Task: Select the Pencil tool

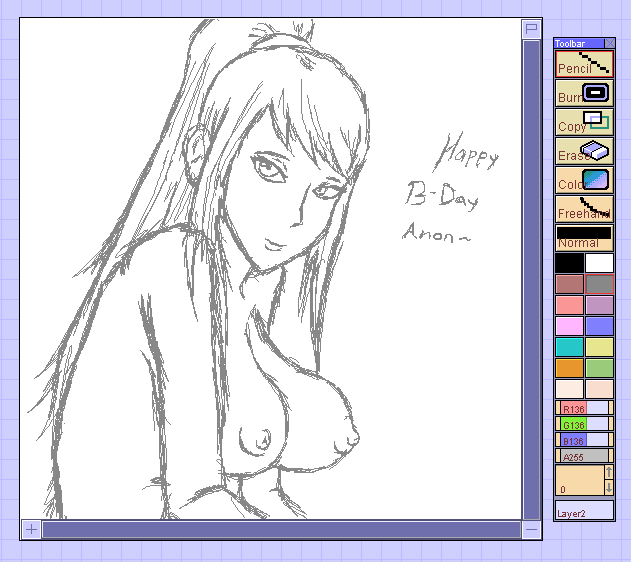Action: [x=584, y=64]
